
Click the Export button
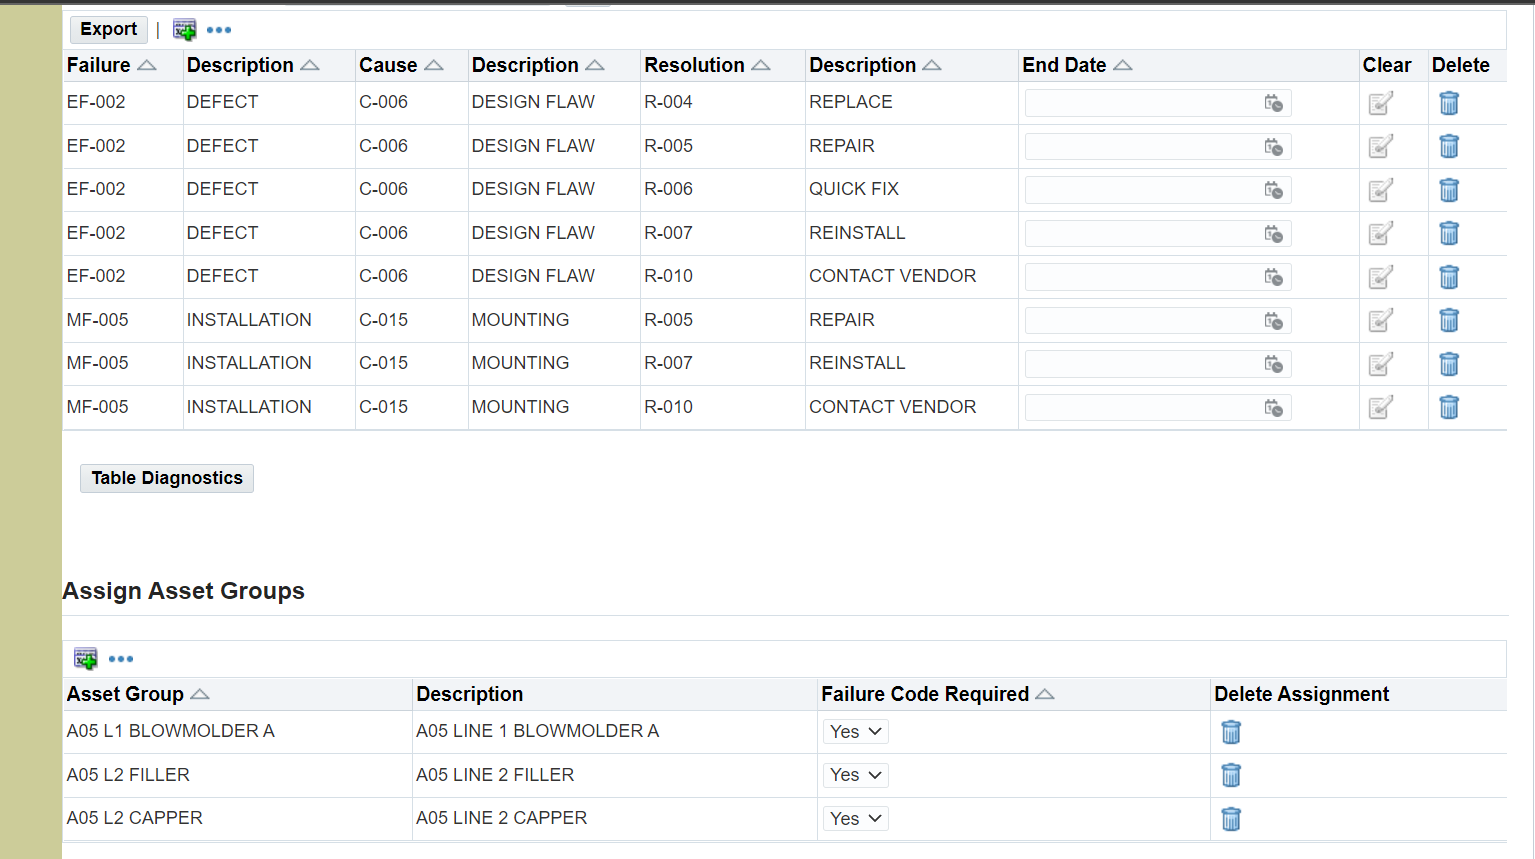(109, 30)
